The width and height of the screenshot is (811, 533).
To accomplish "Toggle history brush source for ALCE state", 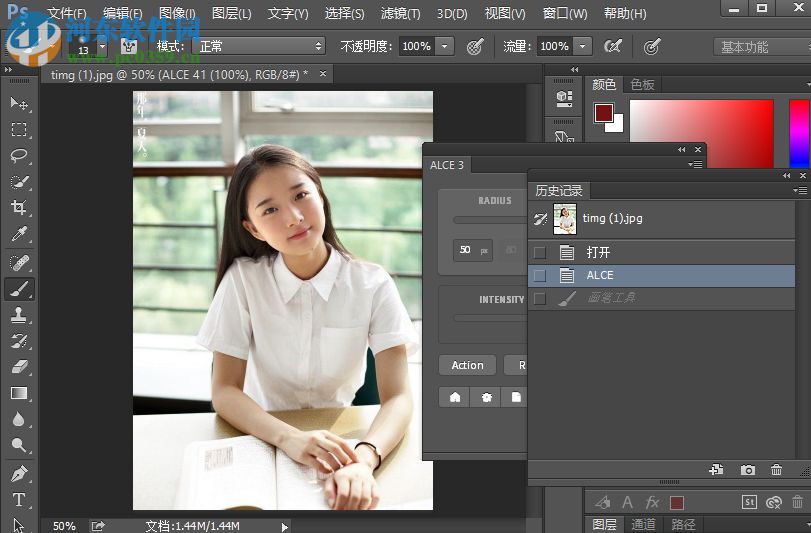I will [539, 276].
